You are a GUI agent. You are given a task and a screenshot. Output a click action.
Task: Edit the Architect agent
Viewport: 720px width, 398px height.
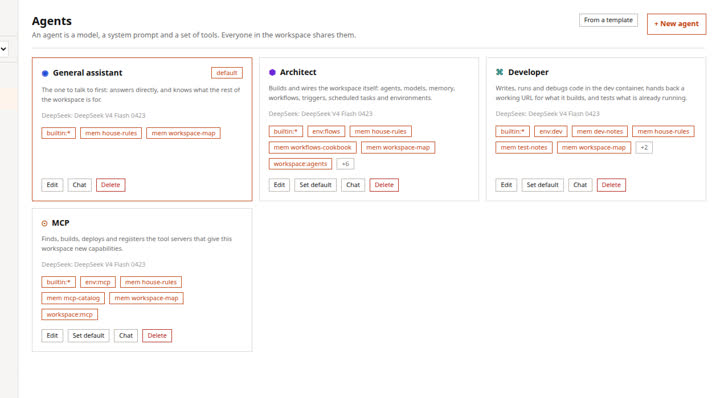tap(279, 185)
